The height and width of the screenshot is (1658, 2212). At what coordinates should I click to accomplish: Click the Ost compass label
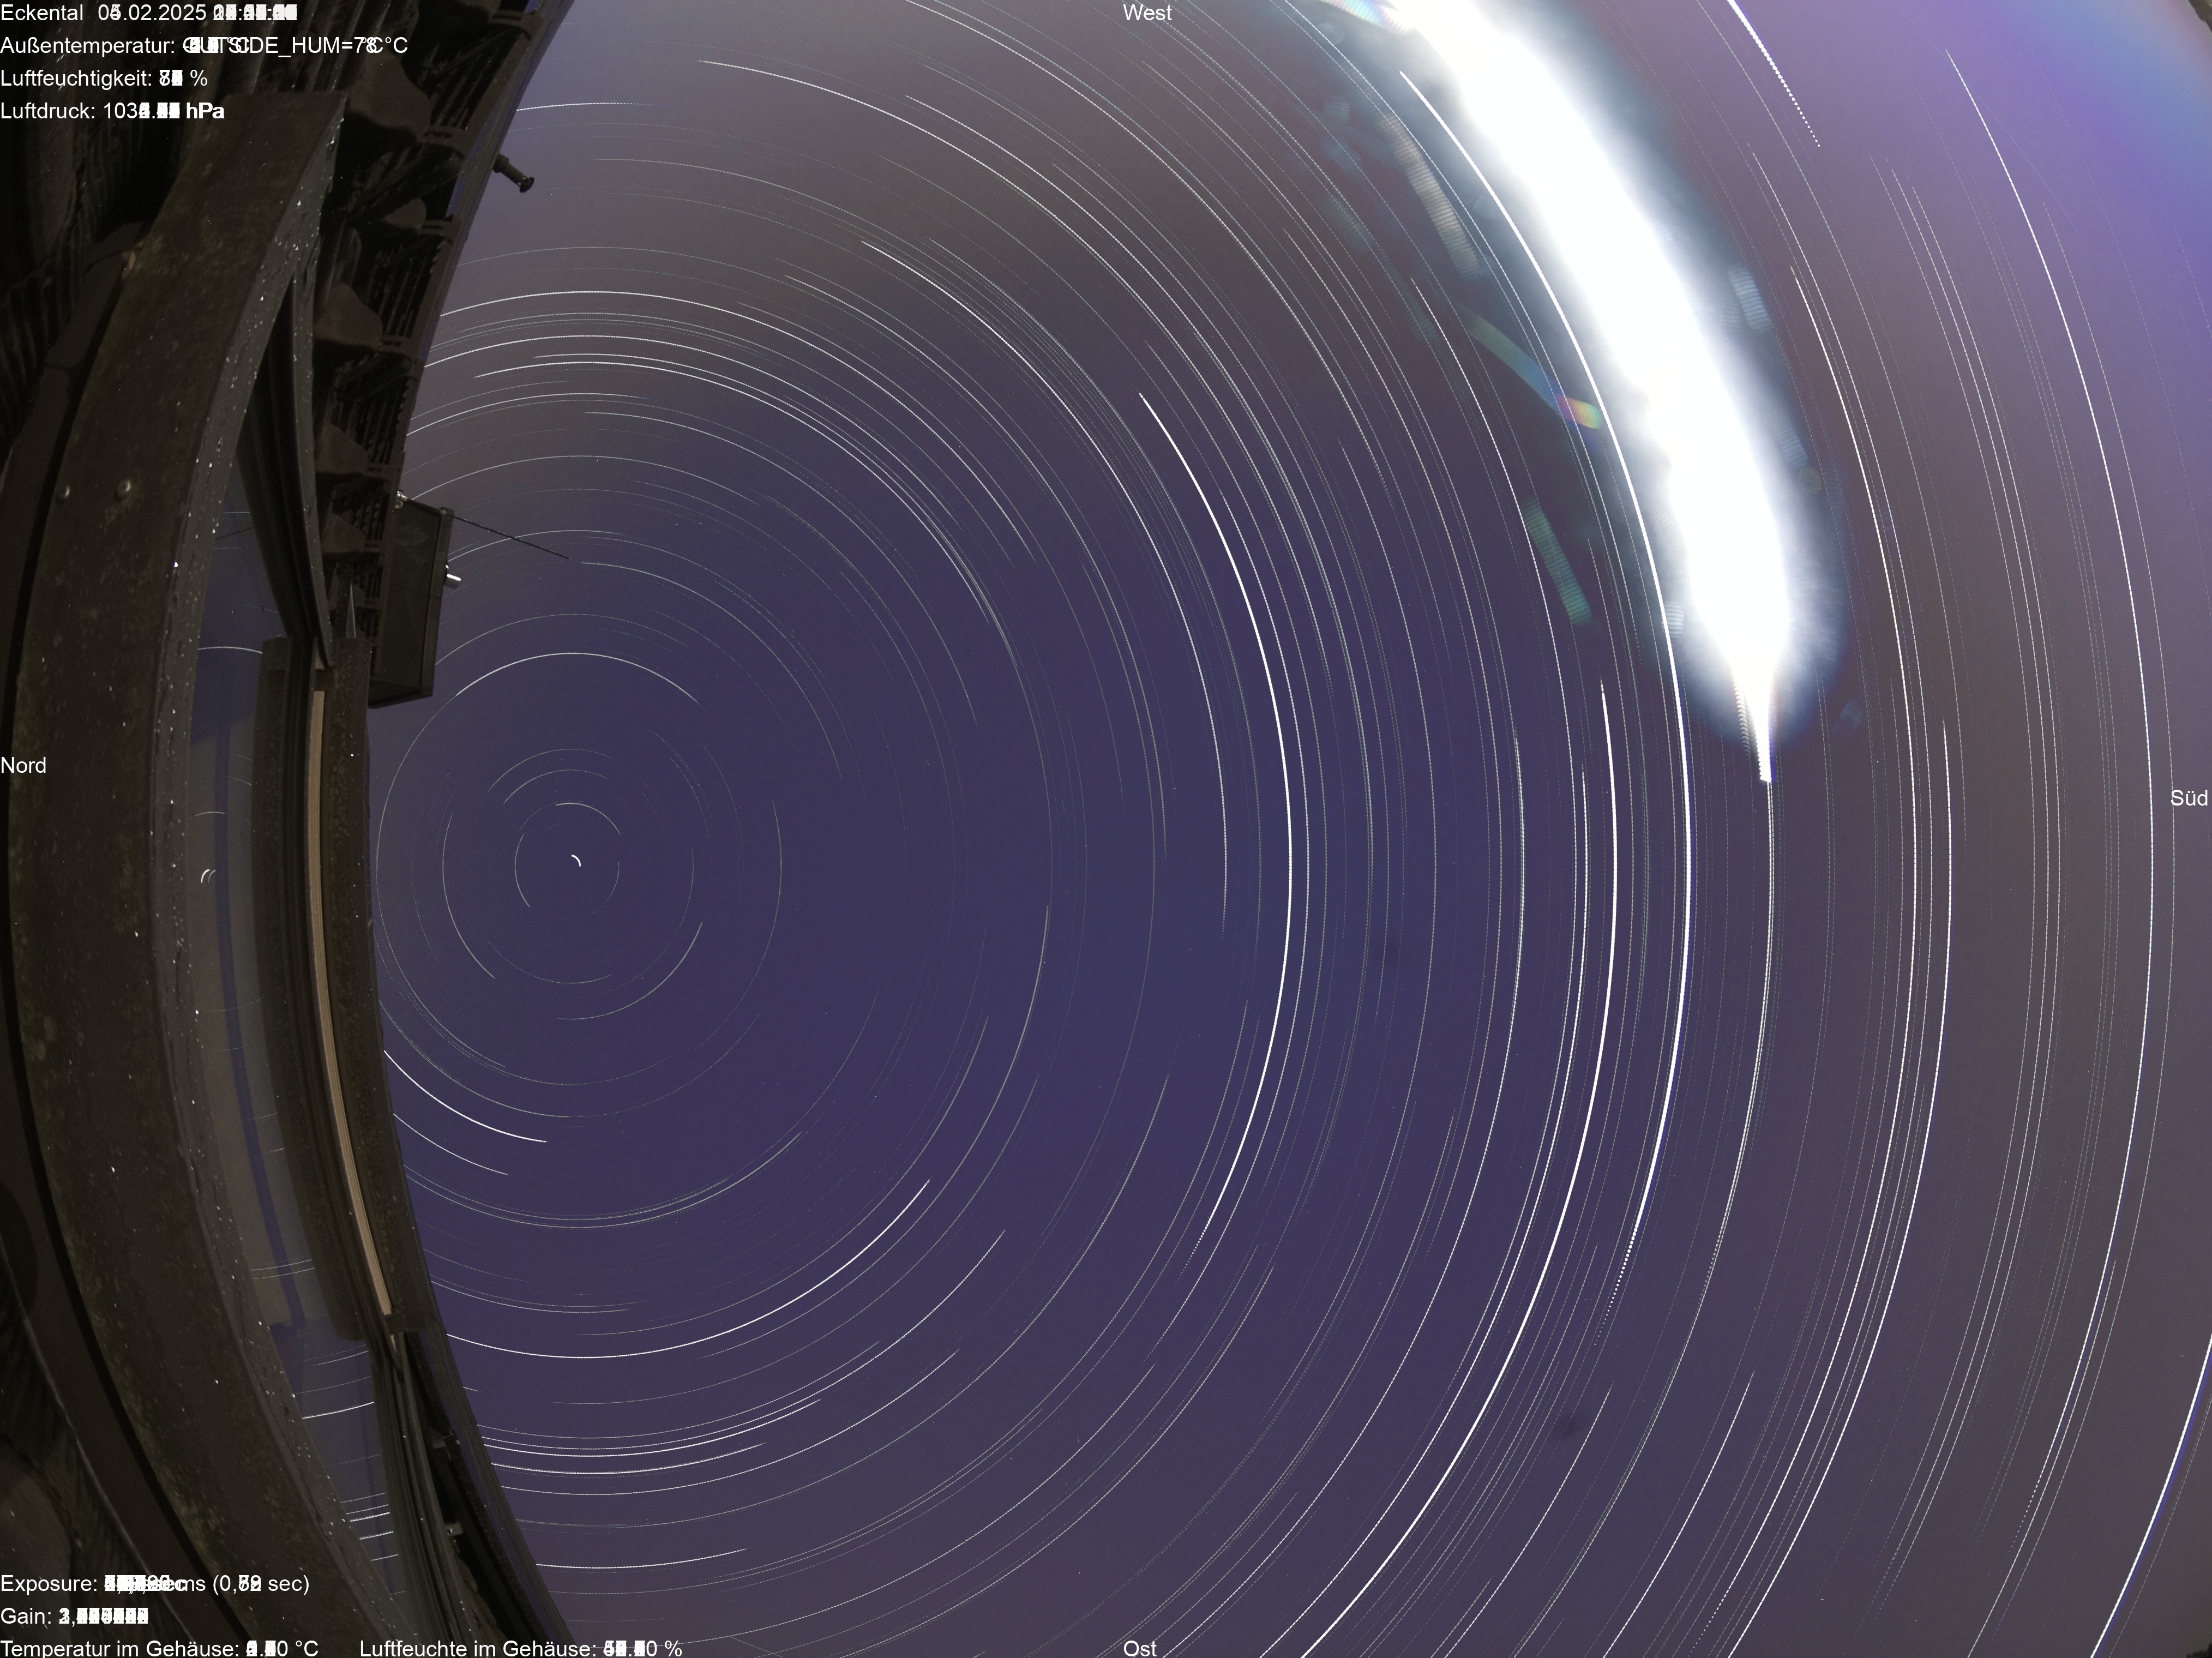coord(1139,1647)
